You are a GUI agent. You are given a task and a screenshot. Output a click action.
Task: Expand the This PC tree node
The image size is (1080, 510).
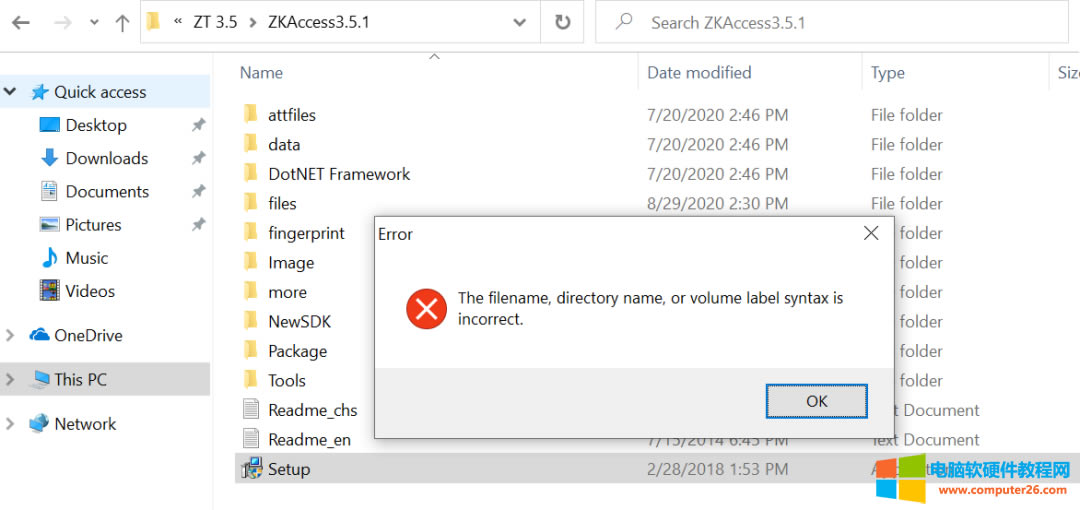(11, 379)
